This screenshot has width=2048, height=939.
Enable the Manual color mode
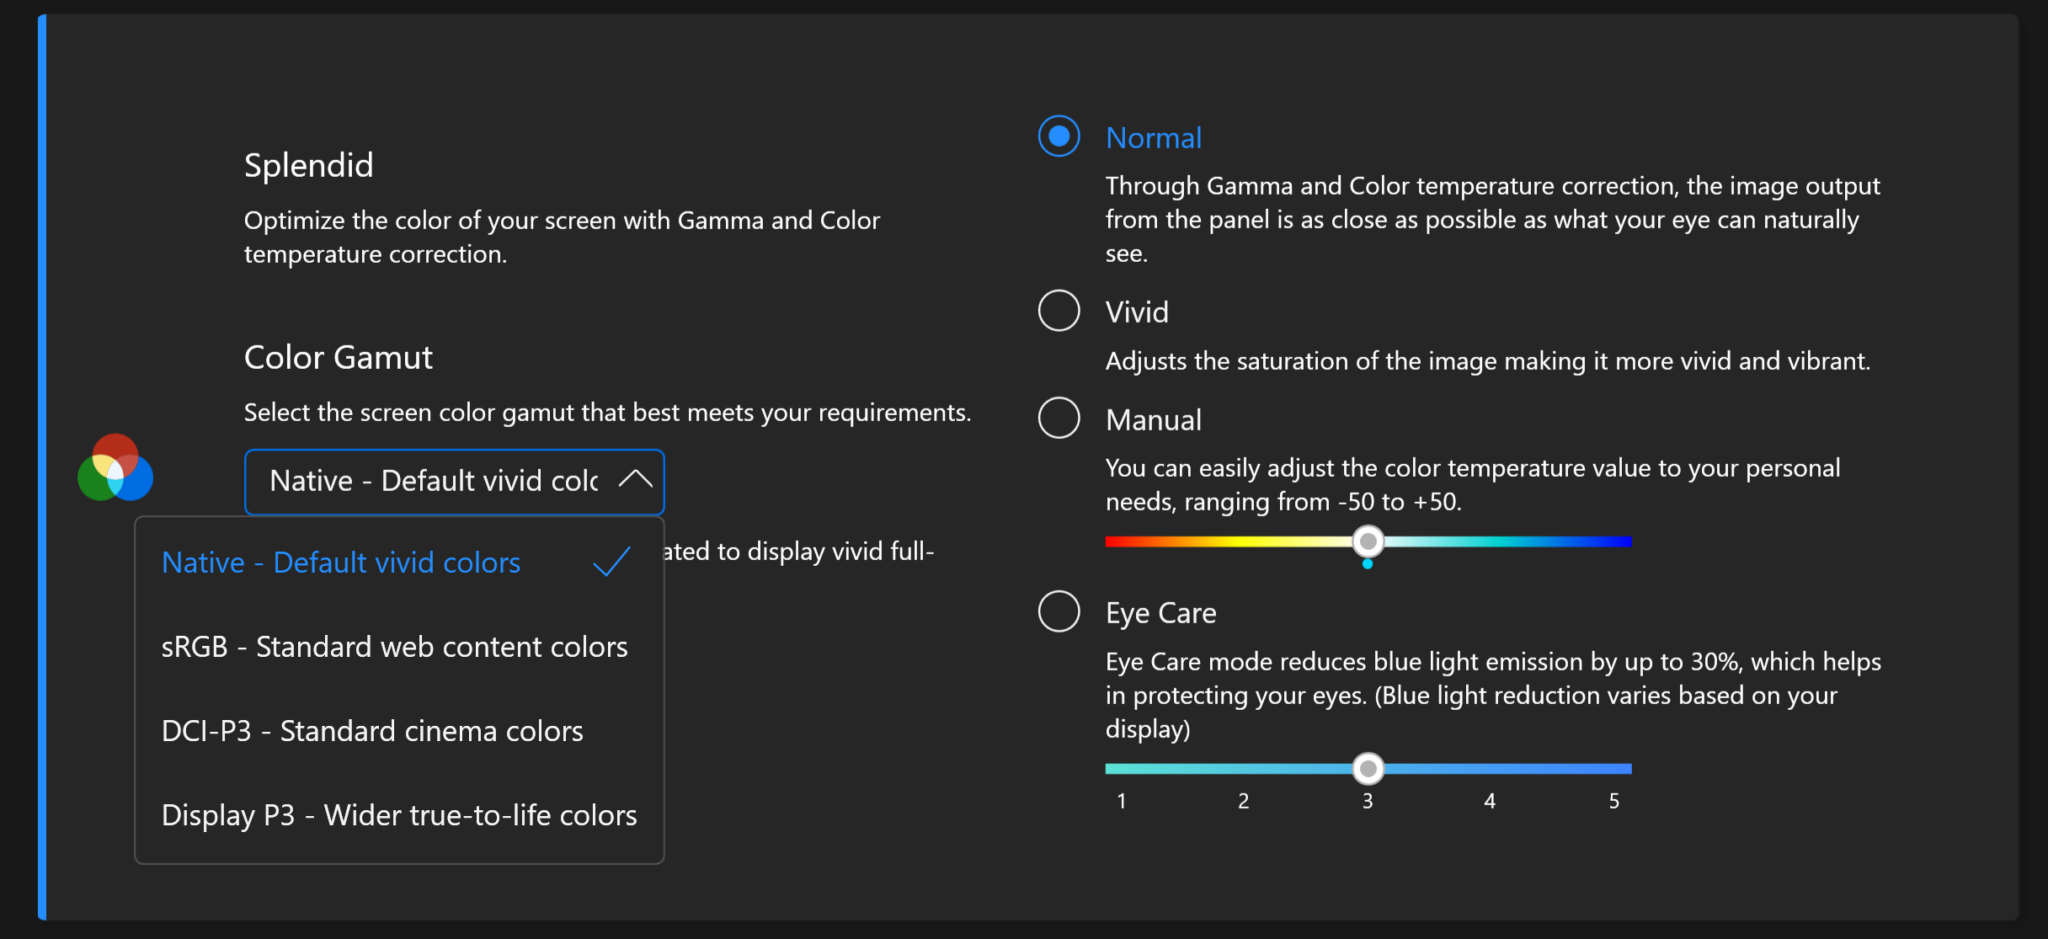click(1059, 418)
